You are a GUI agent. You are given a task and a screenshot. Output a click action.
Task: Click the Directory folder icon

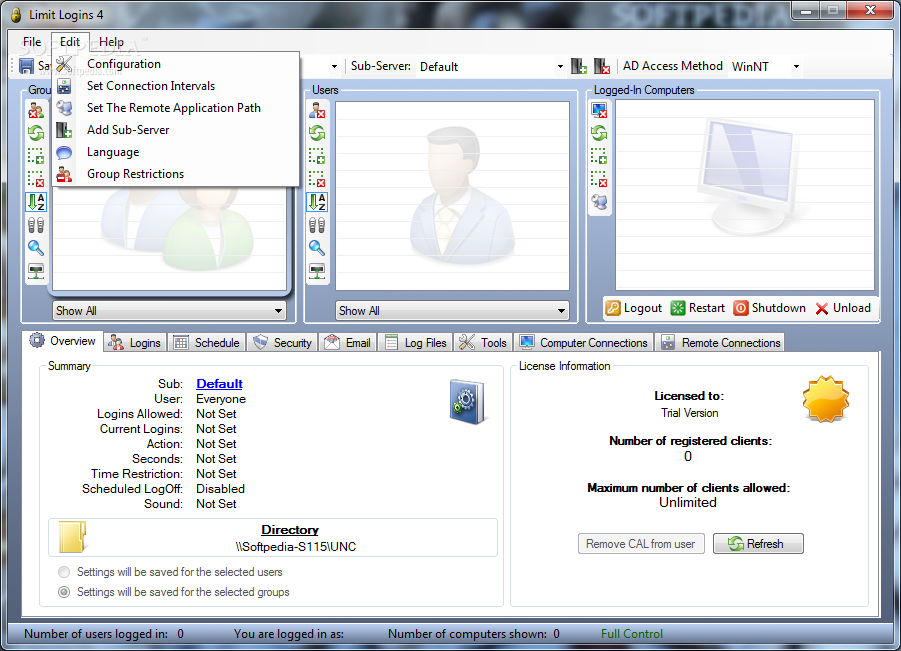[x=72, y=537]
